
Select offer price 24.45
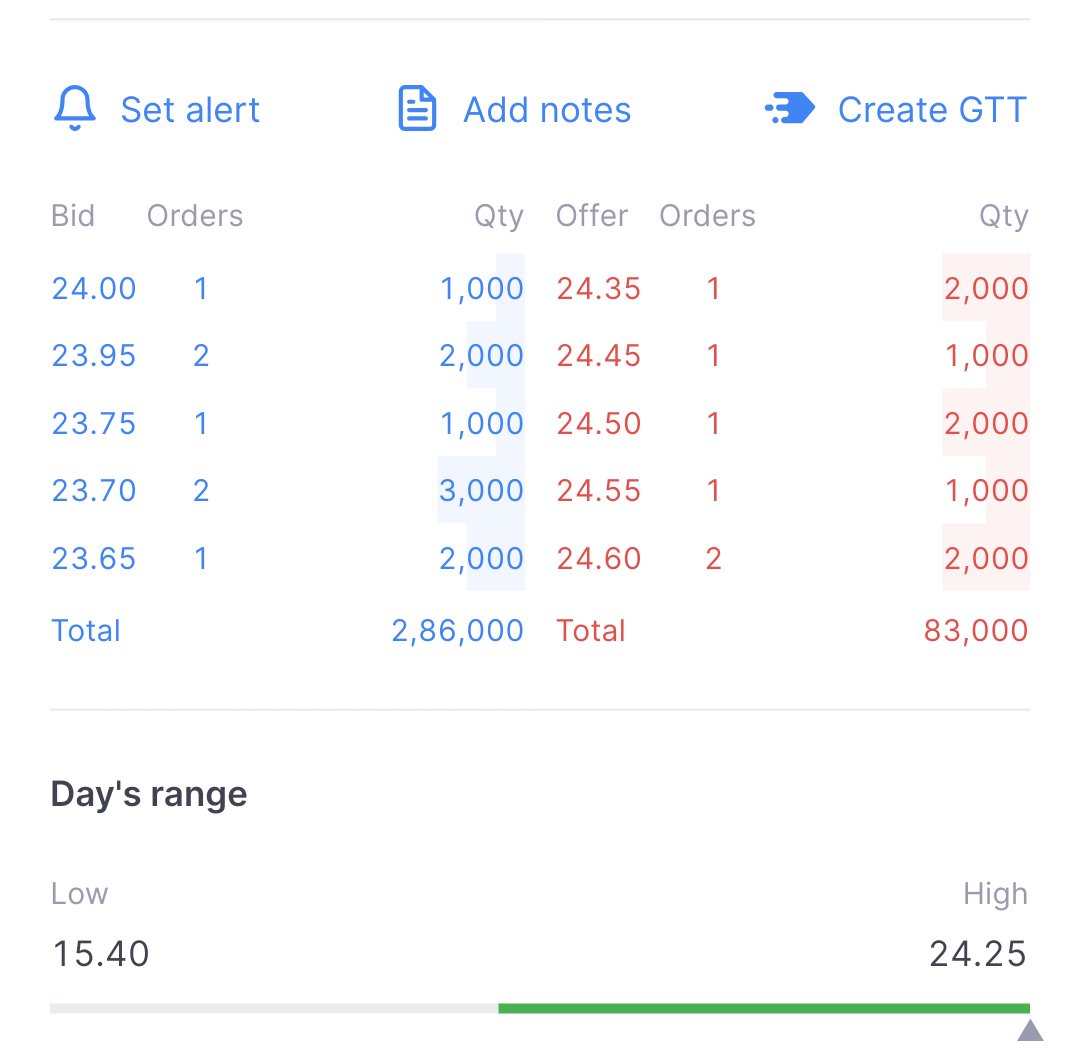[x=599, y=356]
